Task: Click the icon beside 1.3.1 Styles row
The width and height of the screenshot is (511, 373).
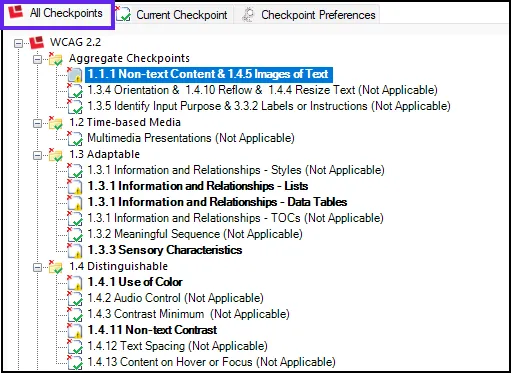Action: tap(75, 170)
